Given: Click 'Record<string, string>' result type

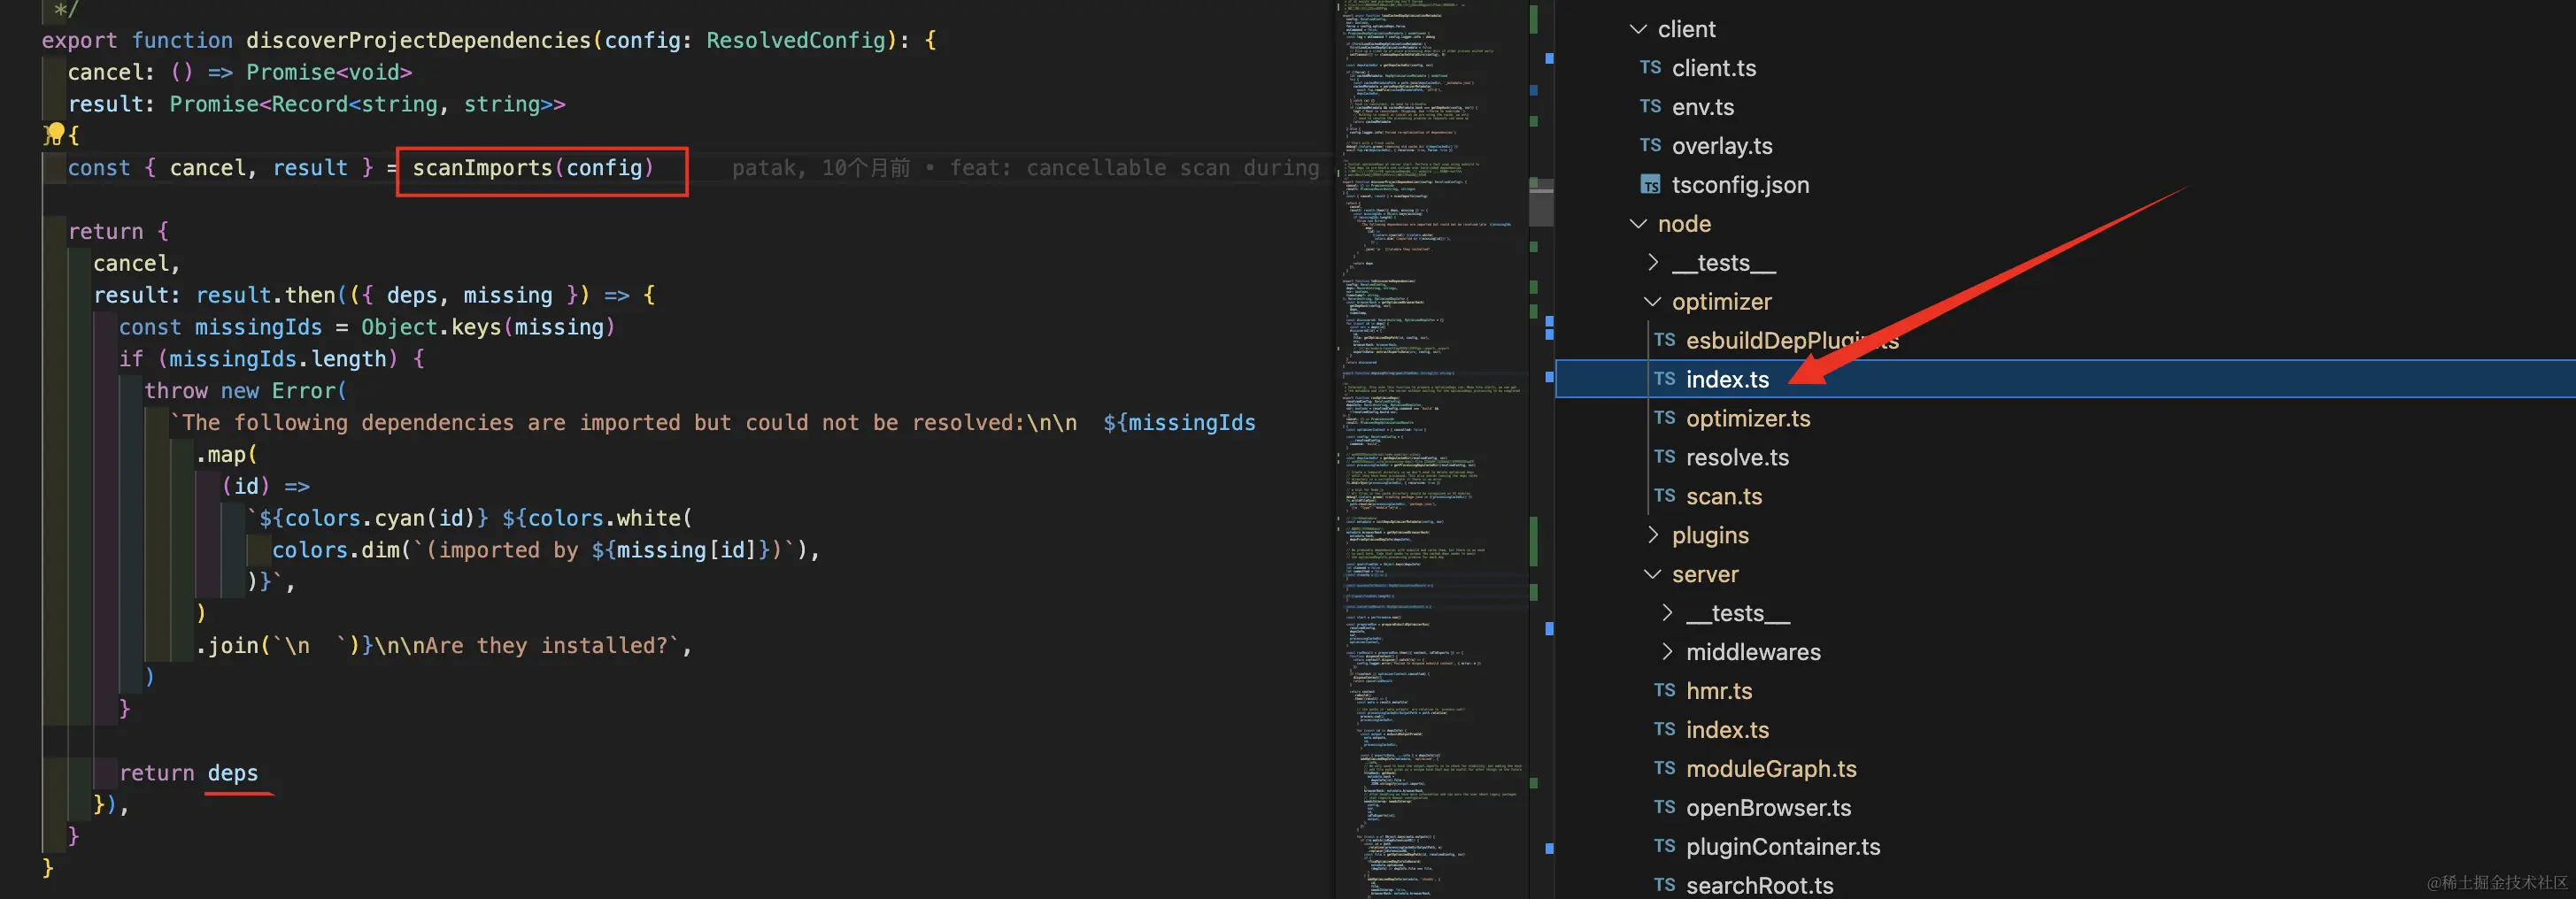Looking at the screenshot, I should coord(412,105).
